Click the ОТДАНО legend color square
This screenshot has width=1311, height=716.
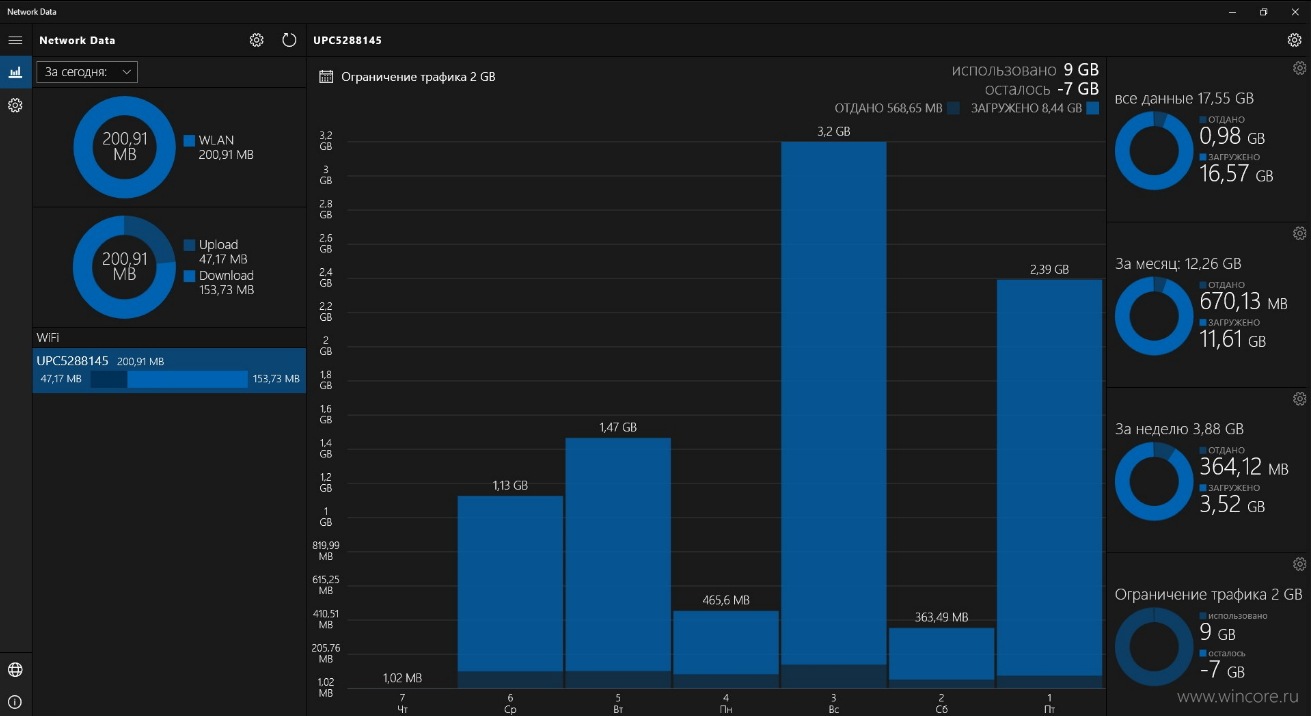tap(954, 108)
